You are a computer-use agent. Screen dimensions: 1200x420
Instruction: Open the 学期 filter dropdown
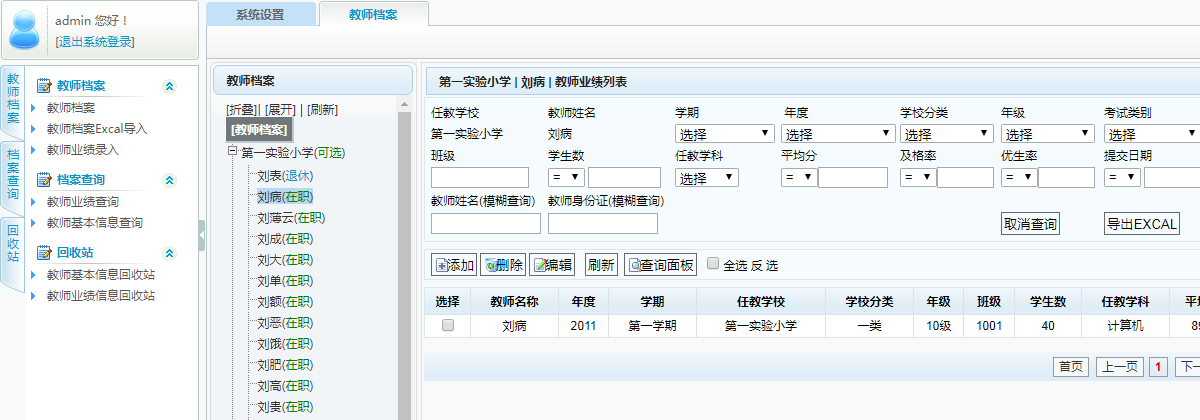click(724, 134)
